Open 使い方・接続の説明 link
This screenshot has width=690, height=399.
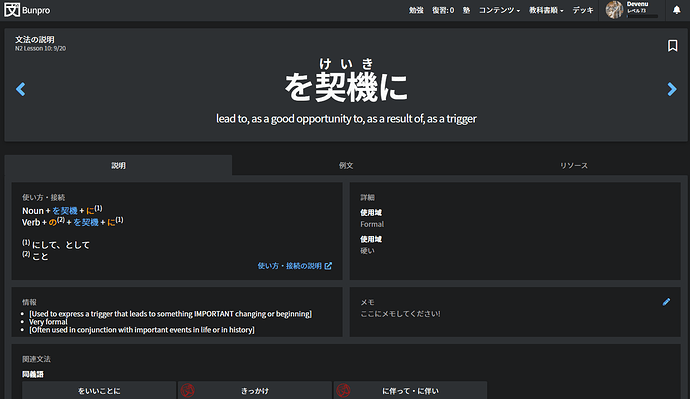point(294,266)
